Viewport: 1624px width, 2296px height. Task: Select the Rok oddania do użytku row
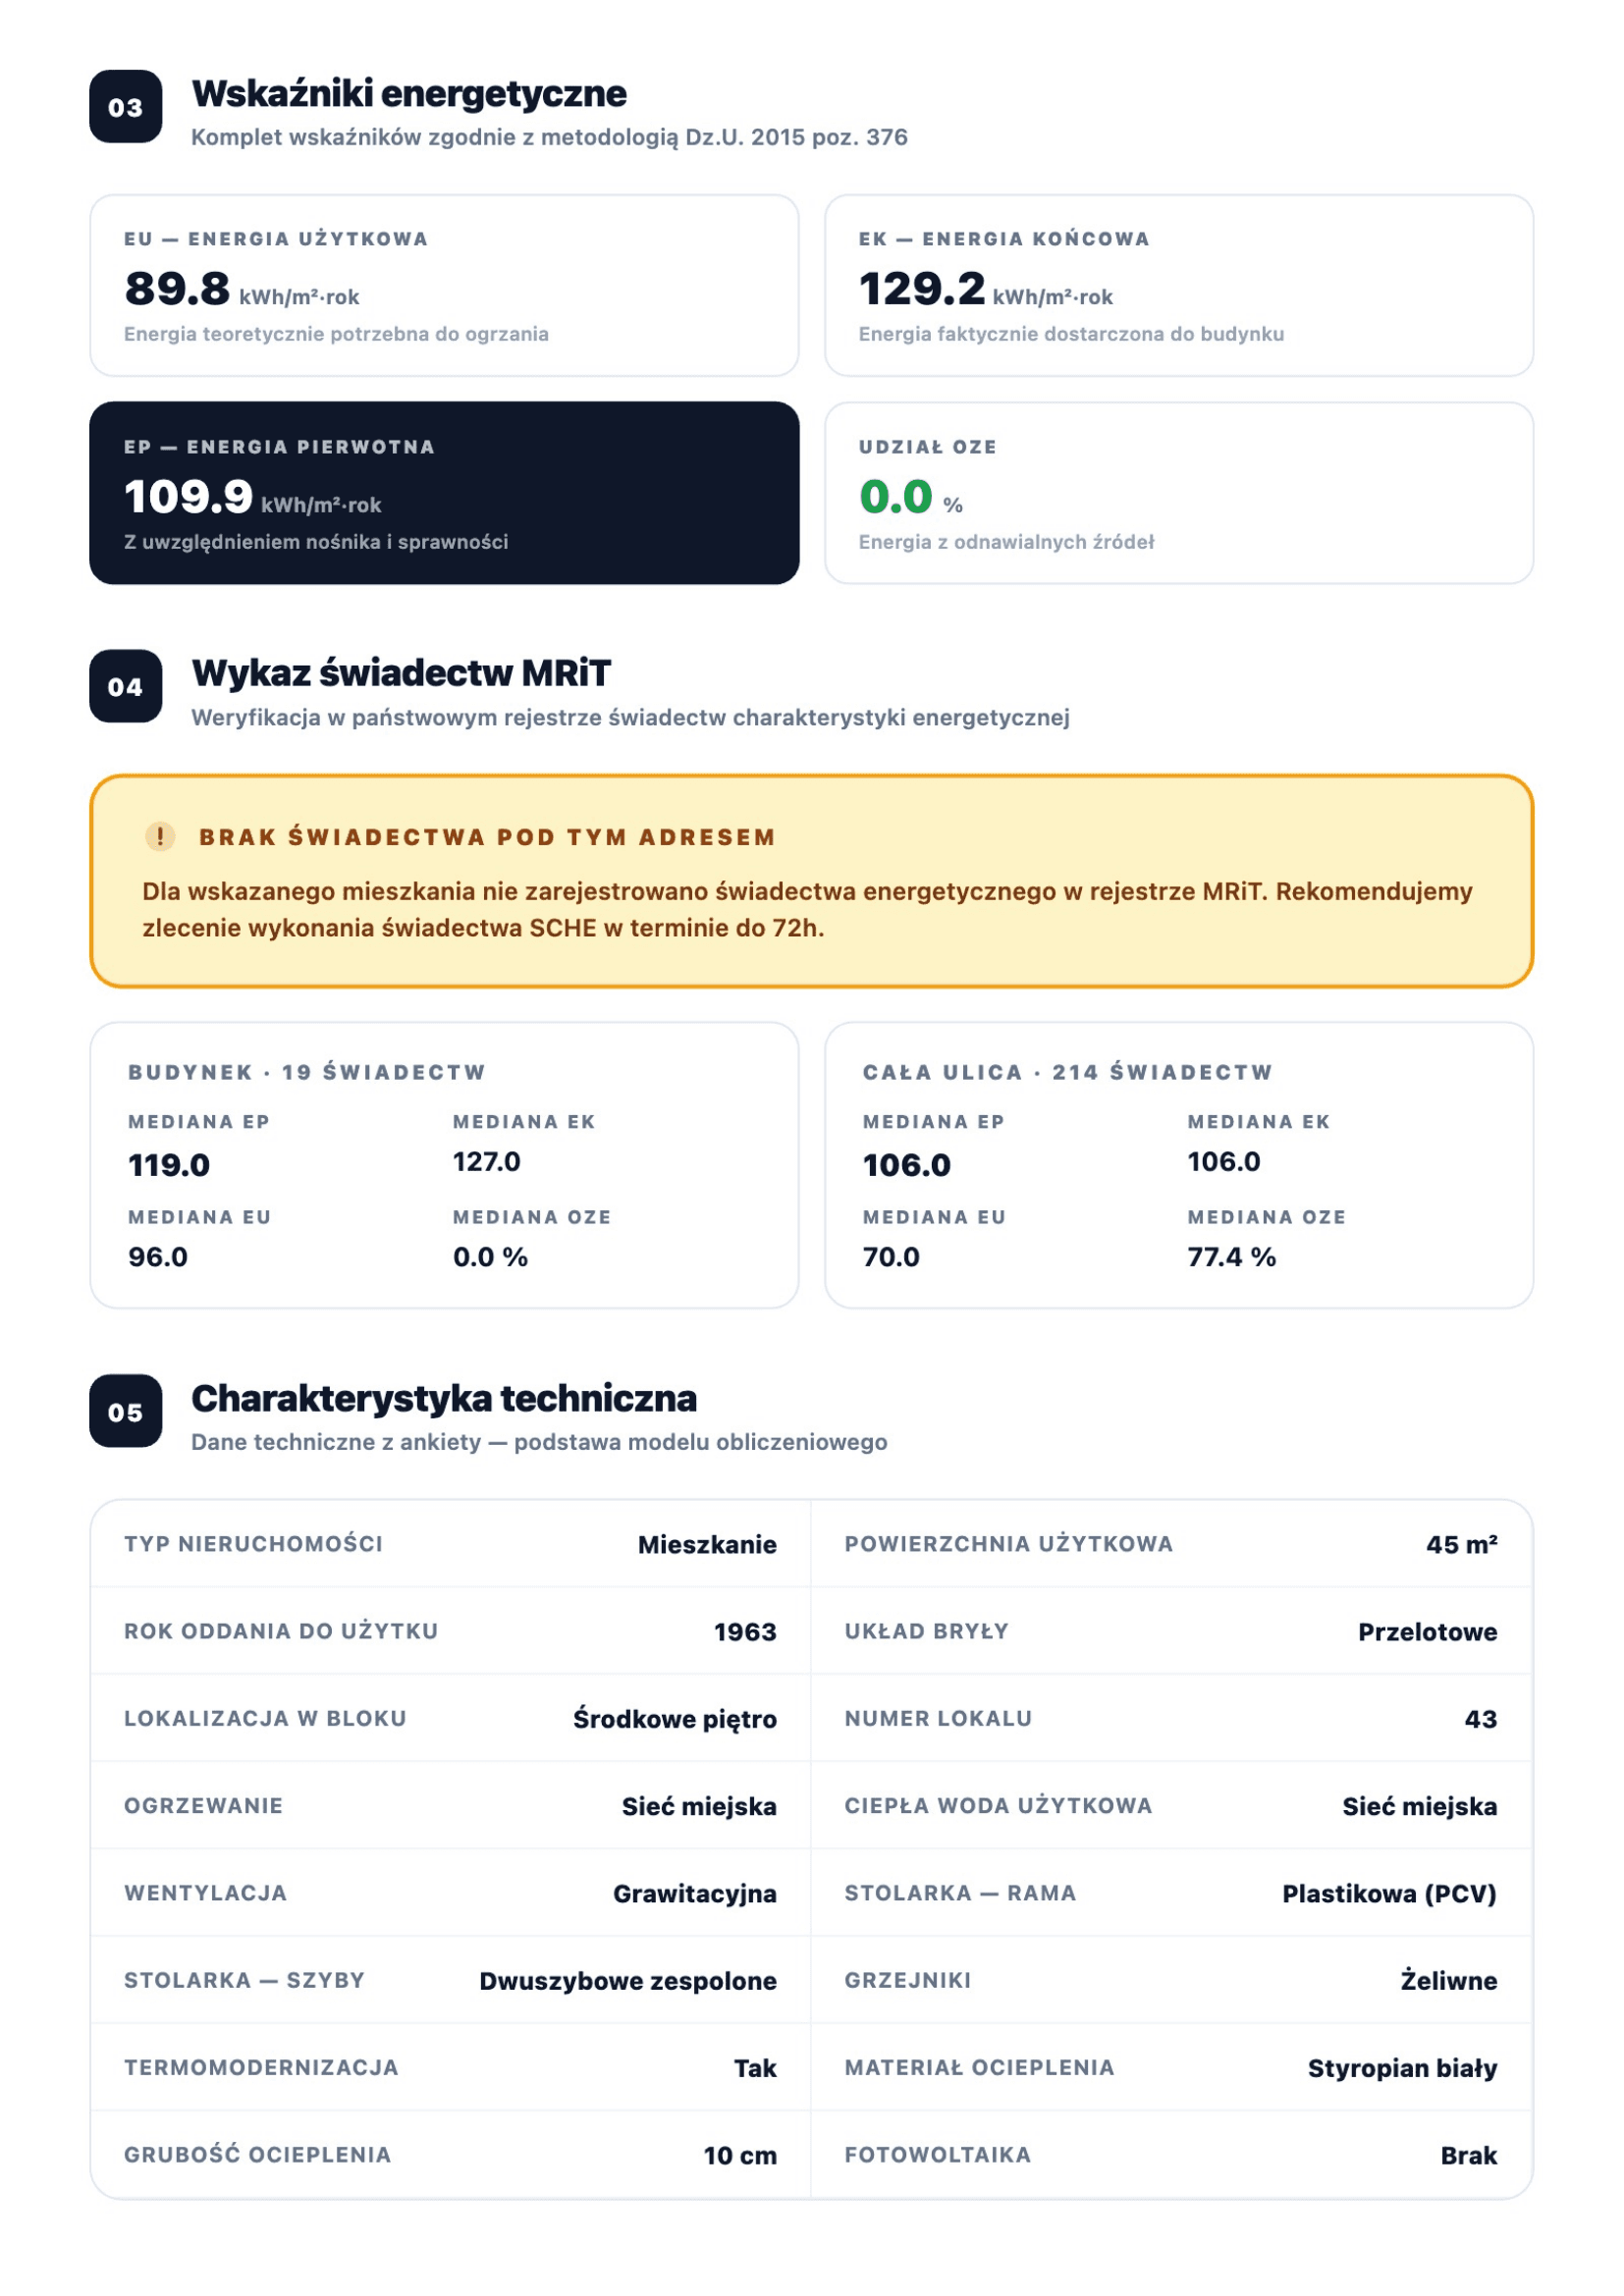click(x=450, y=1631)
